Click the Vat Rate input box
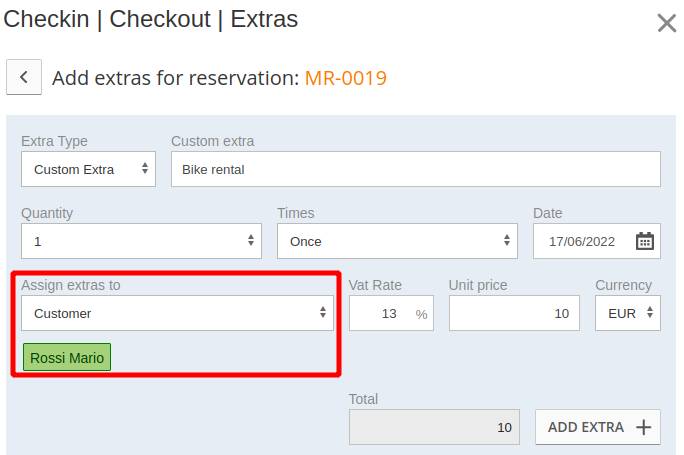Viewport: 684px width, 455px height. pos(380,313)
